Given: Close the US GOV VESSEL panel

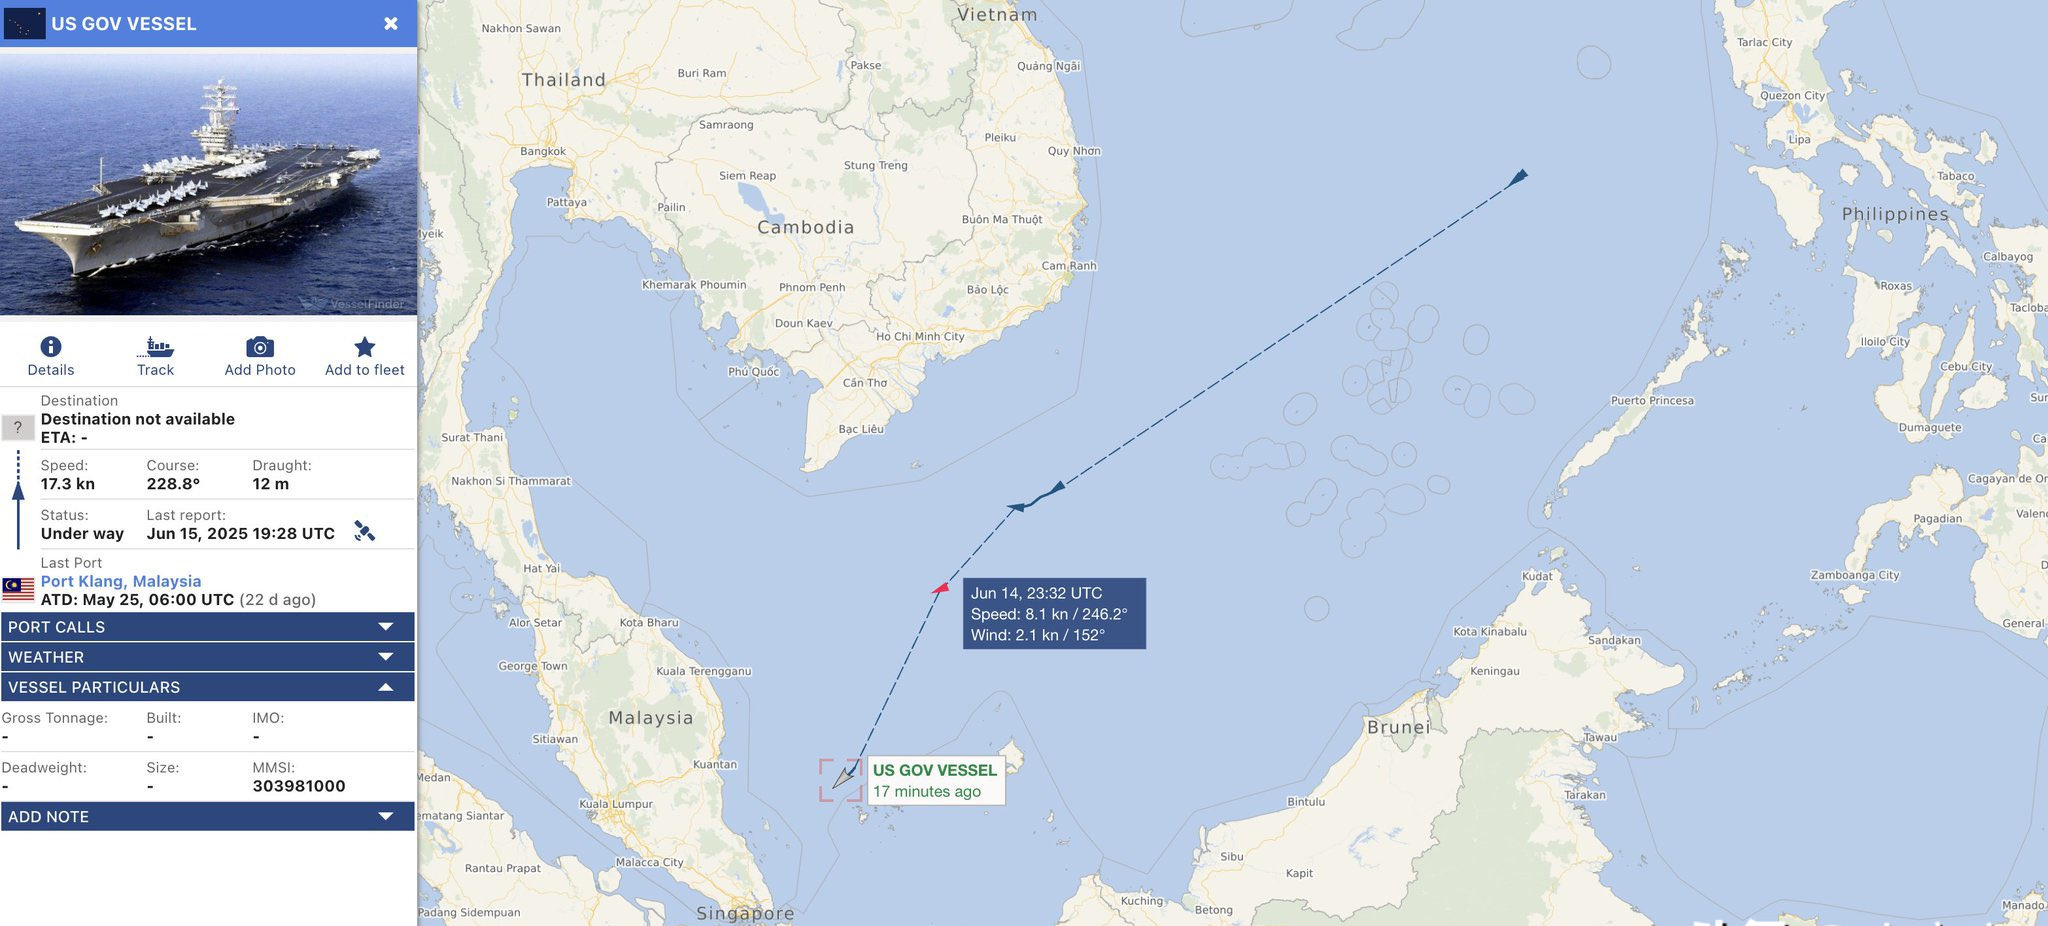Looking at the screenshot, I should point(391,23).
